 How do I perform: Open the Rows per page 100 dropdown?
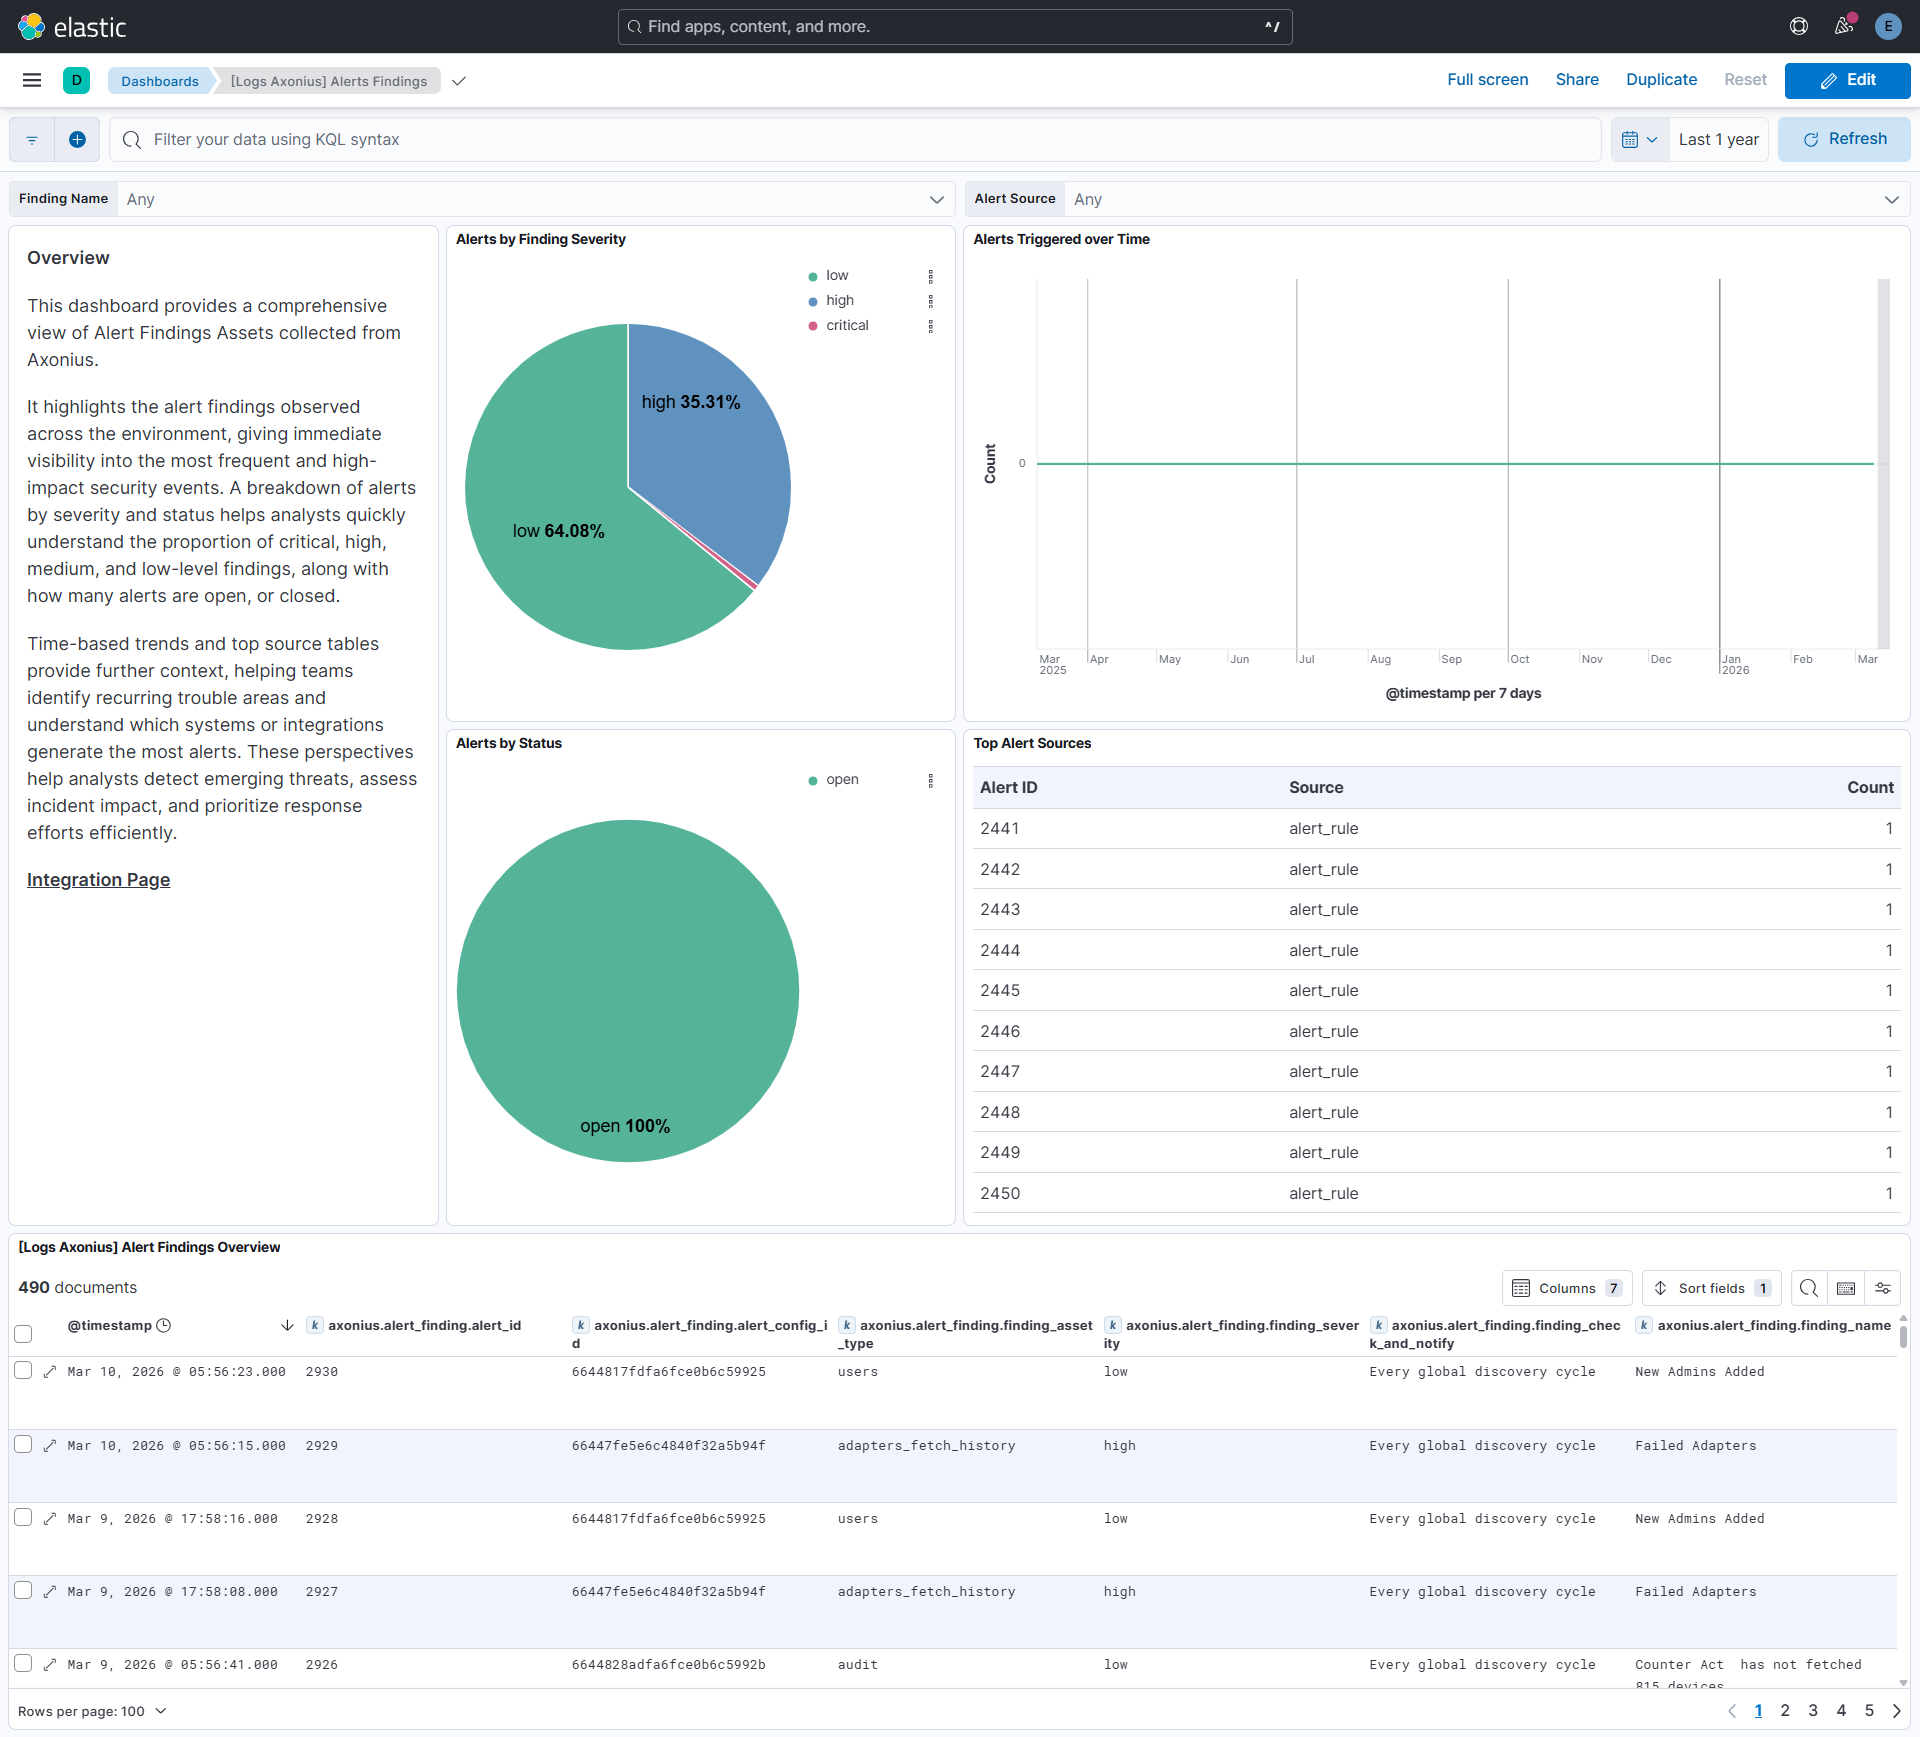click(92, 1711)
